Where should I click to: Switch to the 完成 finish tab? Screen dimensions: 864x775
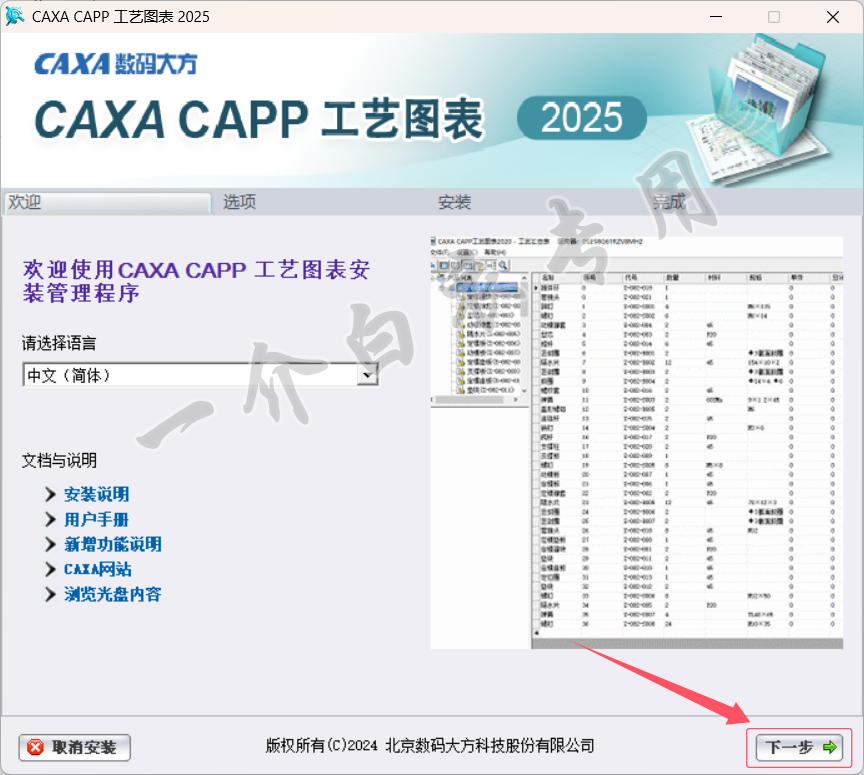pyautogui.click(x=669, y=202)
